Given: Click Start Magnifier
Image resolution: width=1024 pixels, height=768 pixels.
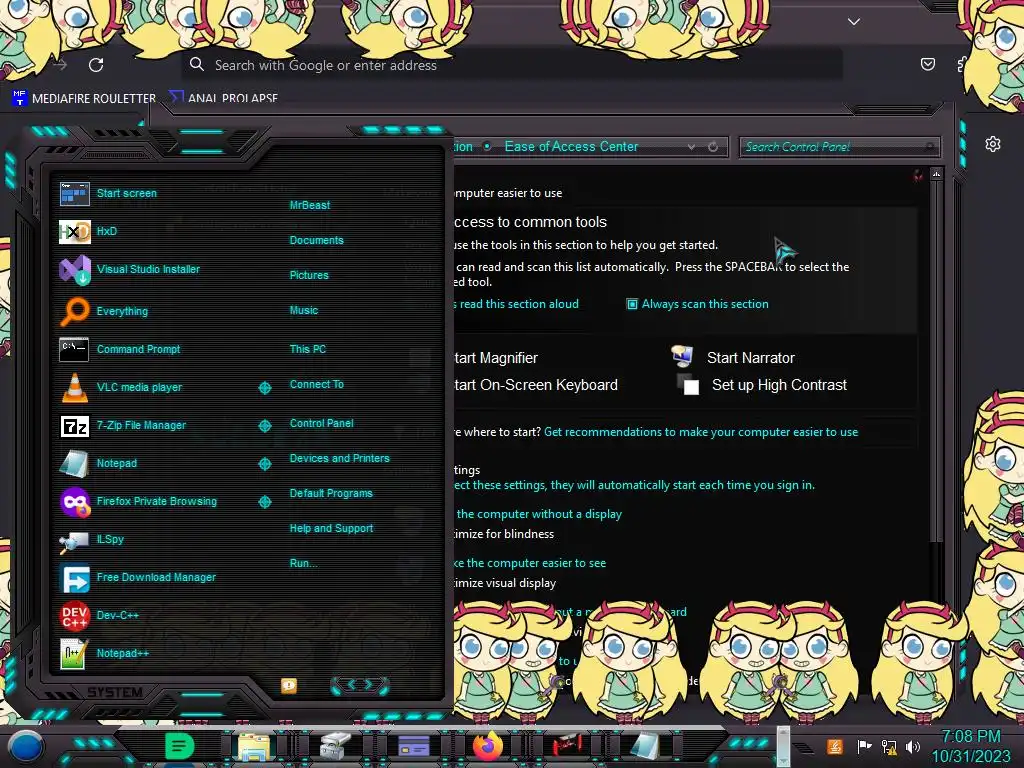Looking at the screenshot, I should (496, 358).
